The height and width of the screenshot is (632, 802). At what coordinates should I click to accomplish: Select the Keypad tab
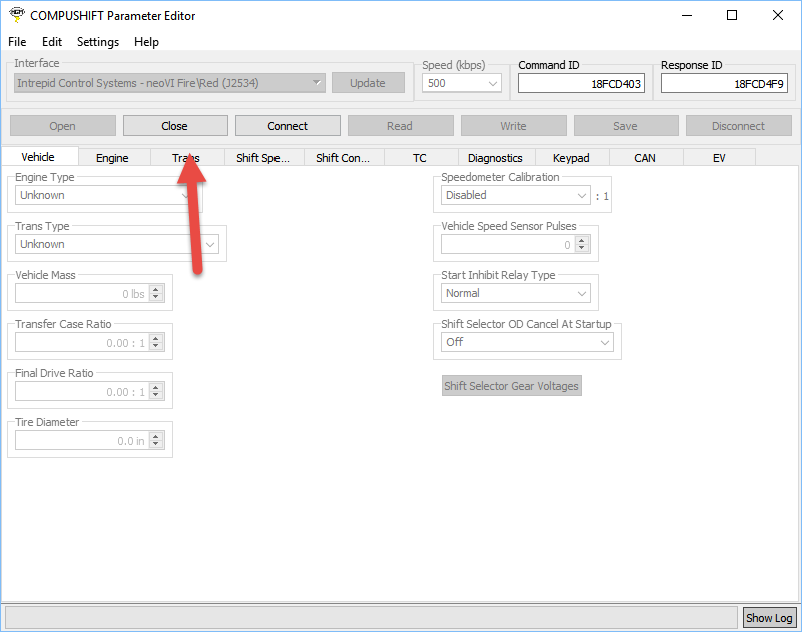pos(571,158)
